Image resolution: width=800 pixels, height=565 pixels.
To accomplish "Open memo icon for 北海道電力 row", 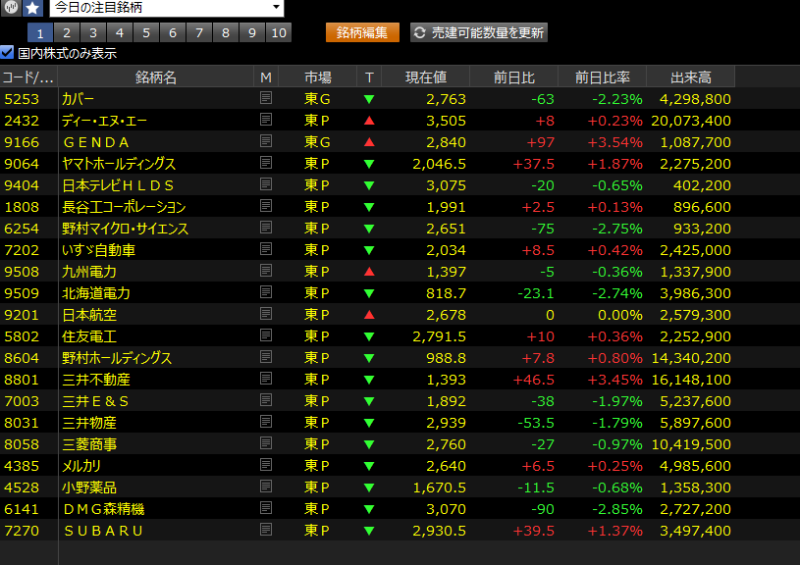I will [x=266, y=292].
